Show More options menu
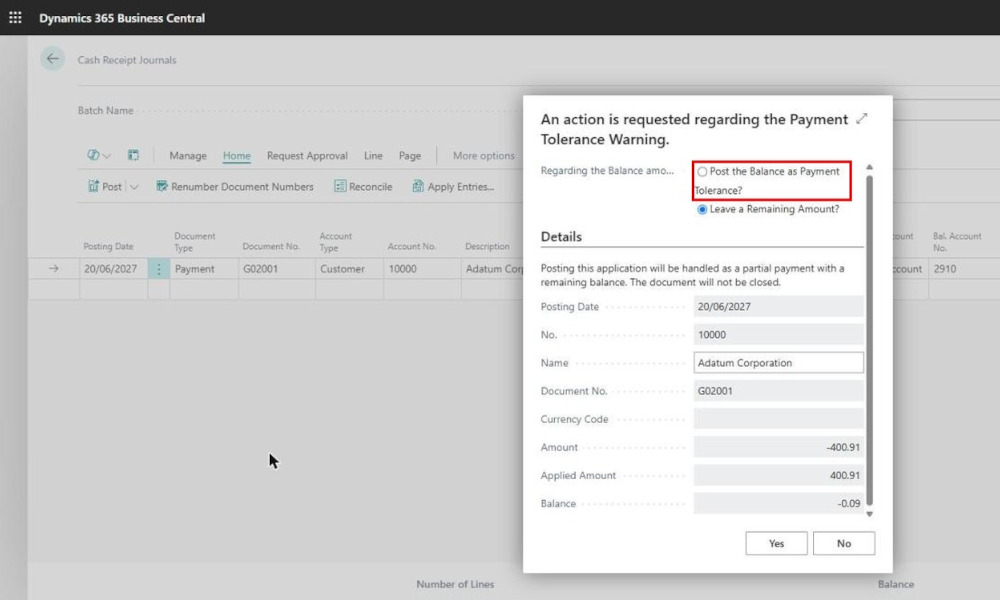The image size is (1000, 600). tap(483, 156)
